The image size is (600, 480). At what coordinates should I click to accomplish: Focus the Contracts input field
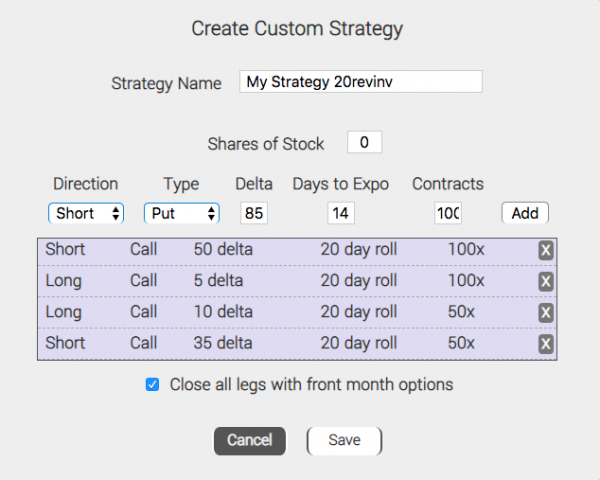coord(447,213)
